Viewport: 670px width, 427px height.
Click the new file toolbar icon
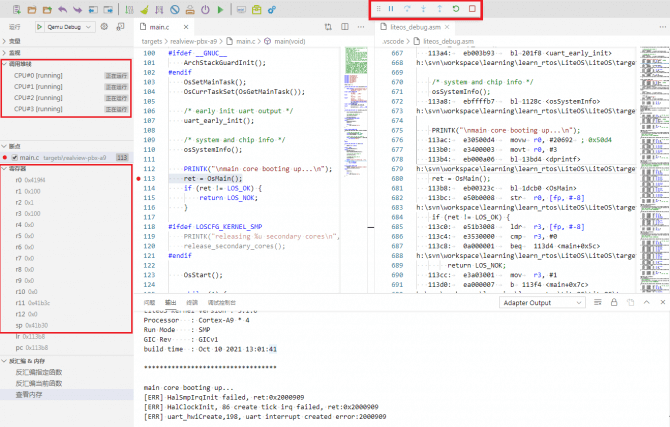[16, 9]
